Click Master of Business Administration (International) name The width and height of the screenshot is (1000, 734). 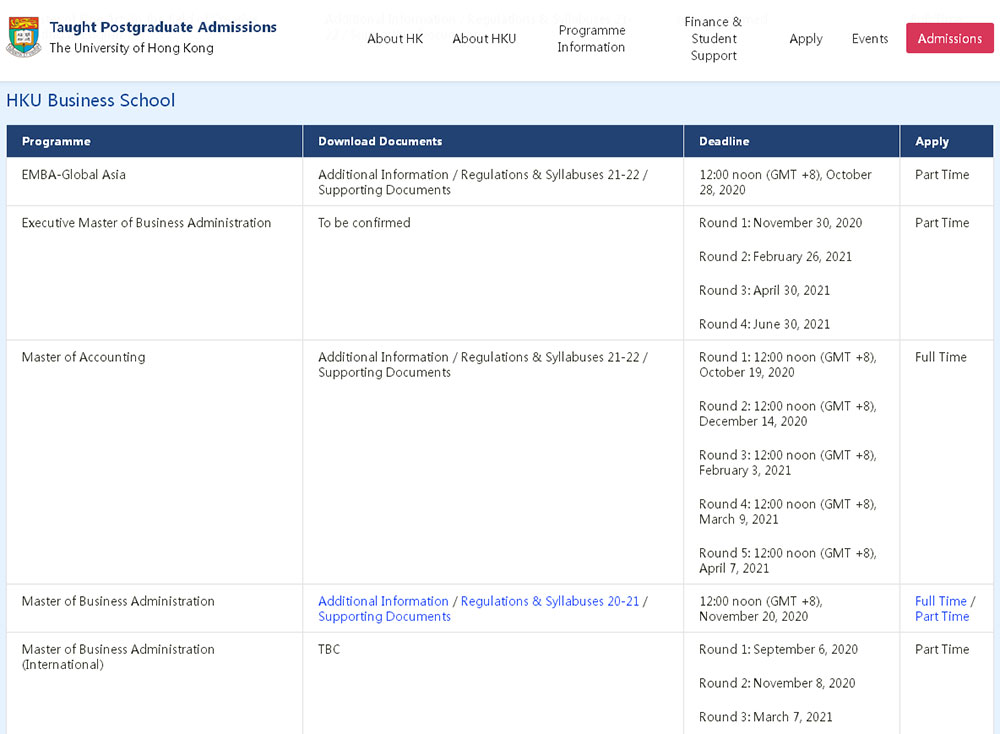(x=118, y=657)
